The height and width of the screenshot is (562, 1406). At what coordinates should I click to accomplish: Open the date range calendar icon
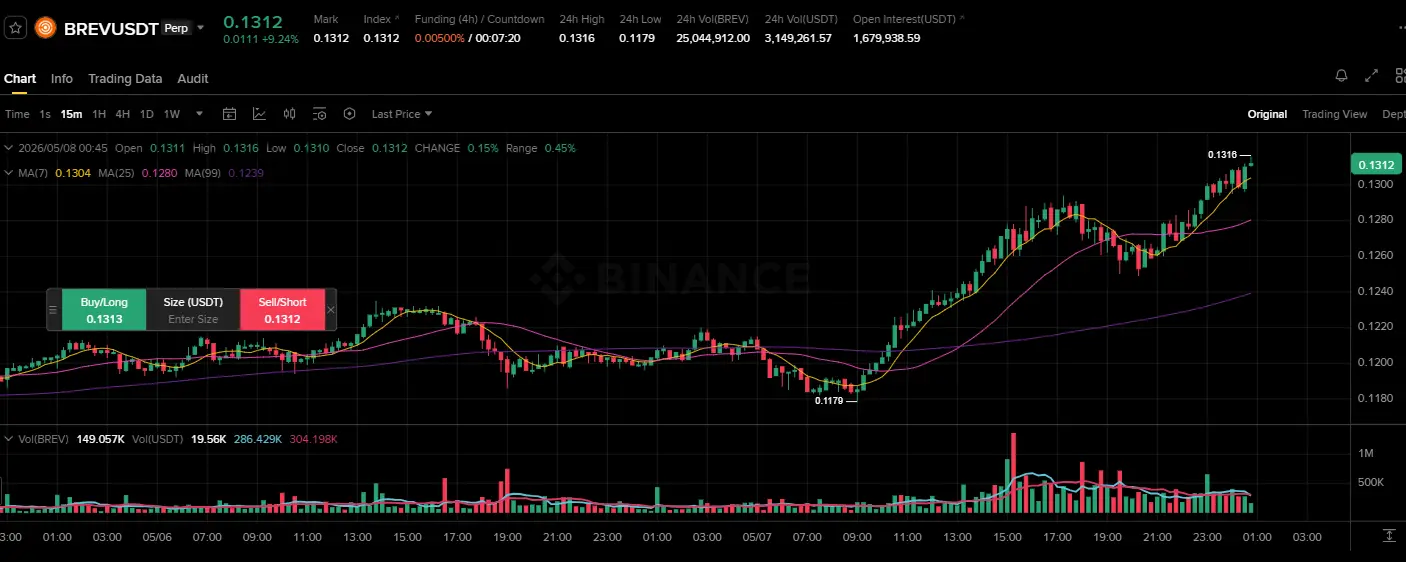click(229, 114)
